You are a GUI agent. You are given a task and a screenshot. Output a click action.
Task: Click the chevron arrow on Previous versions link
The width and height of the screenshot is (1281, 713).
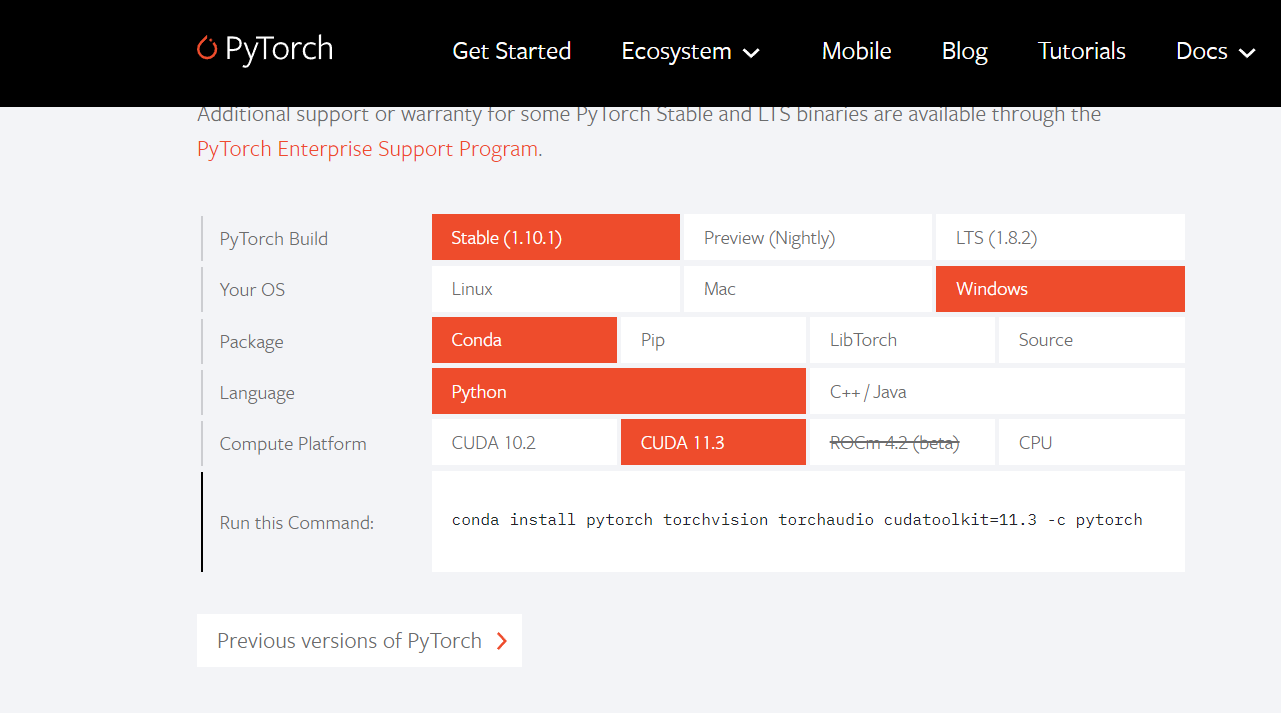tap(502, 641)
